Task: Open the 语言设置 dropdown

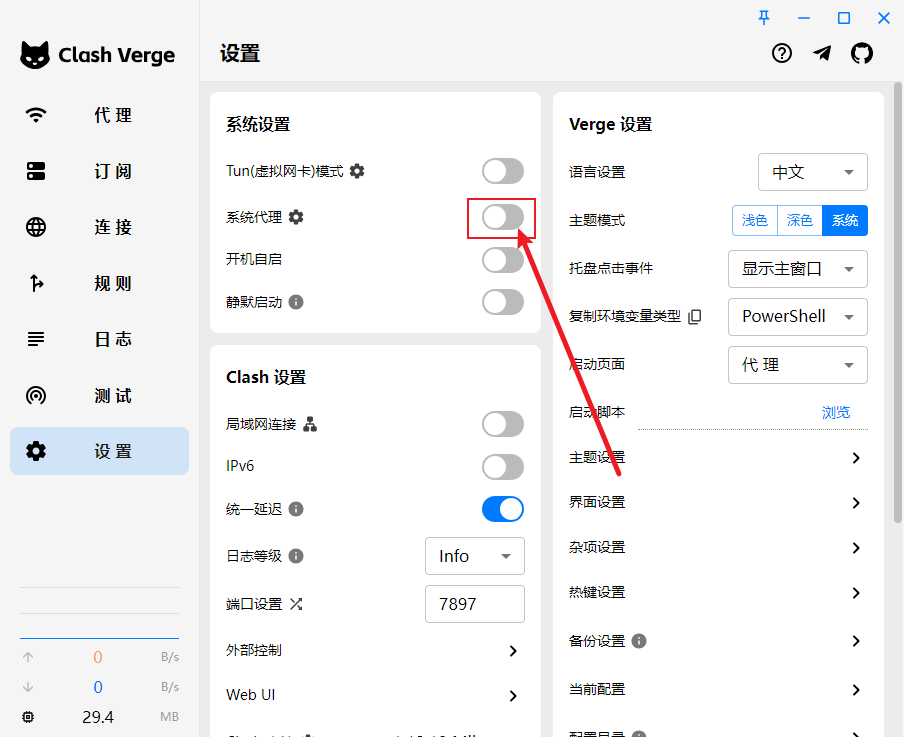Action: click(x=812, y=172)
